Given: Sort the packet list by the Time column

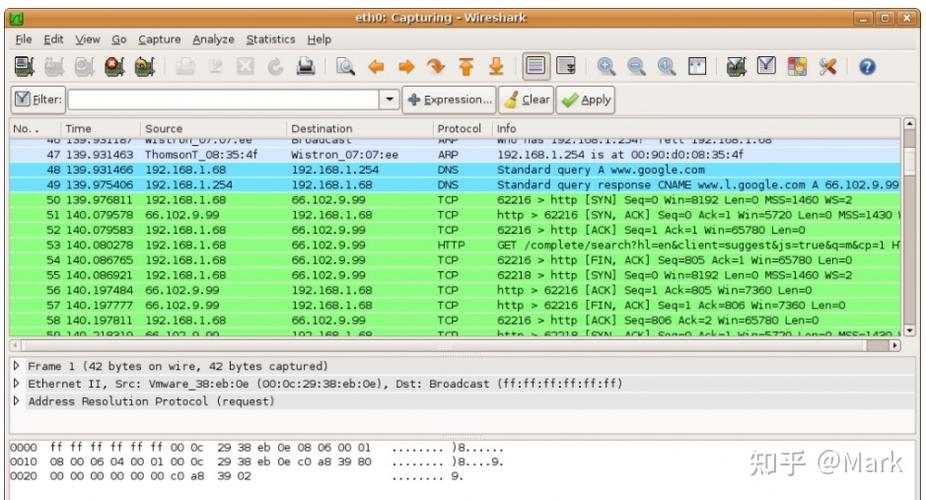Looking at the screenshot, I should (x=100, y=128).
